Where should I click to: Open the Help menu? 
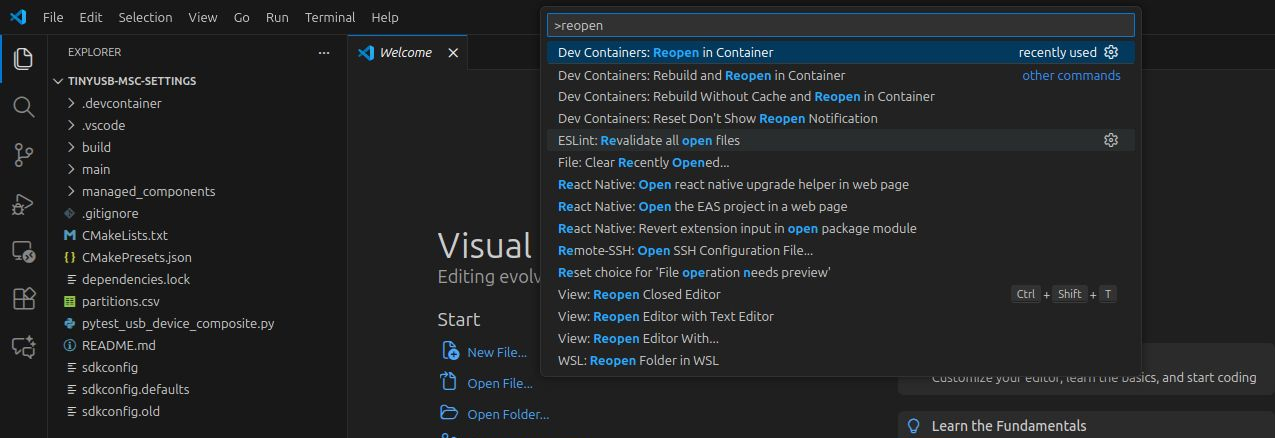pos(384,17)
